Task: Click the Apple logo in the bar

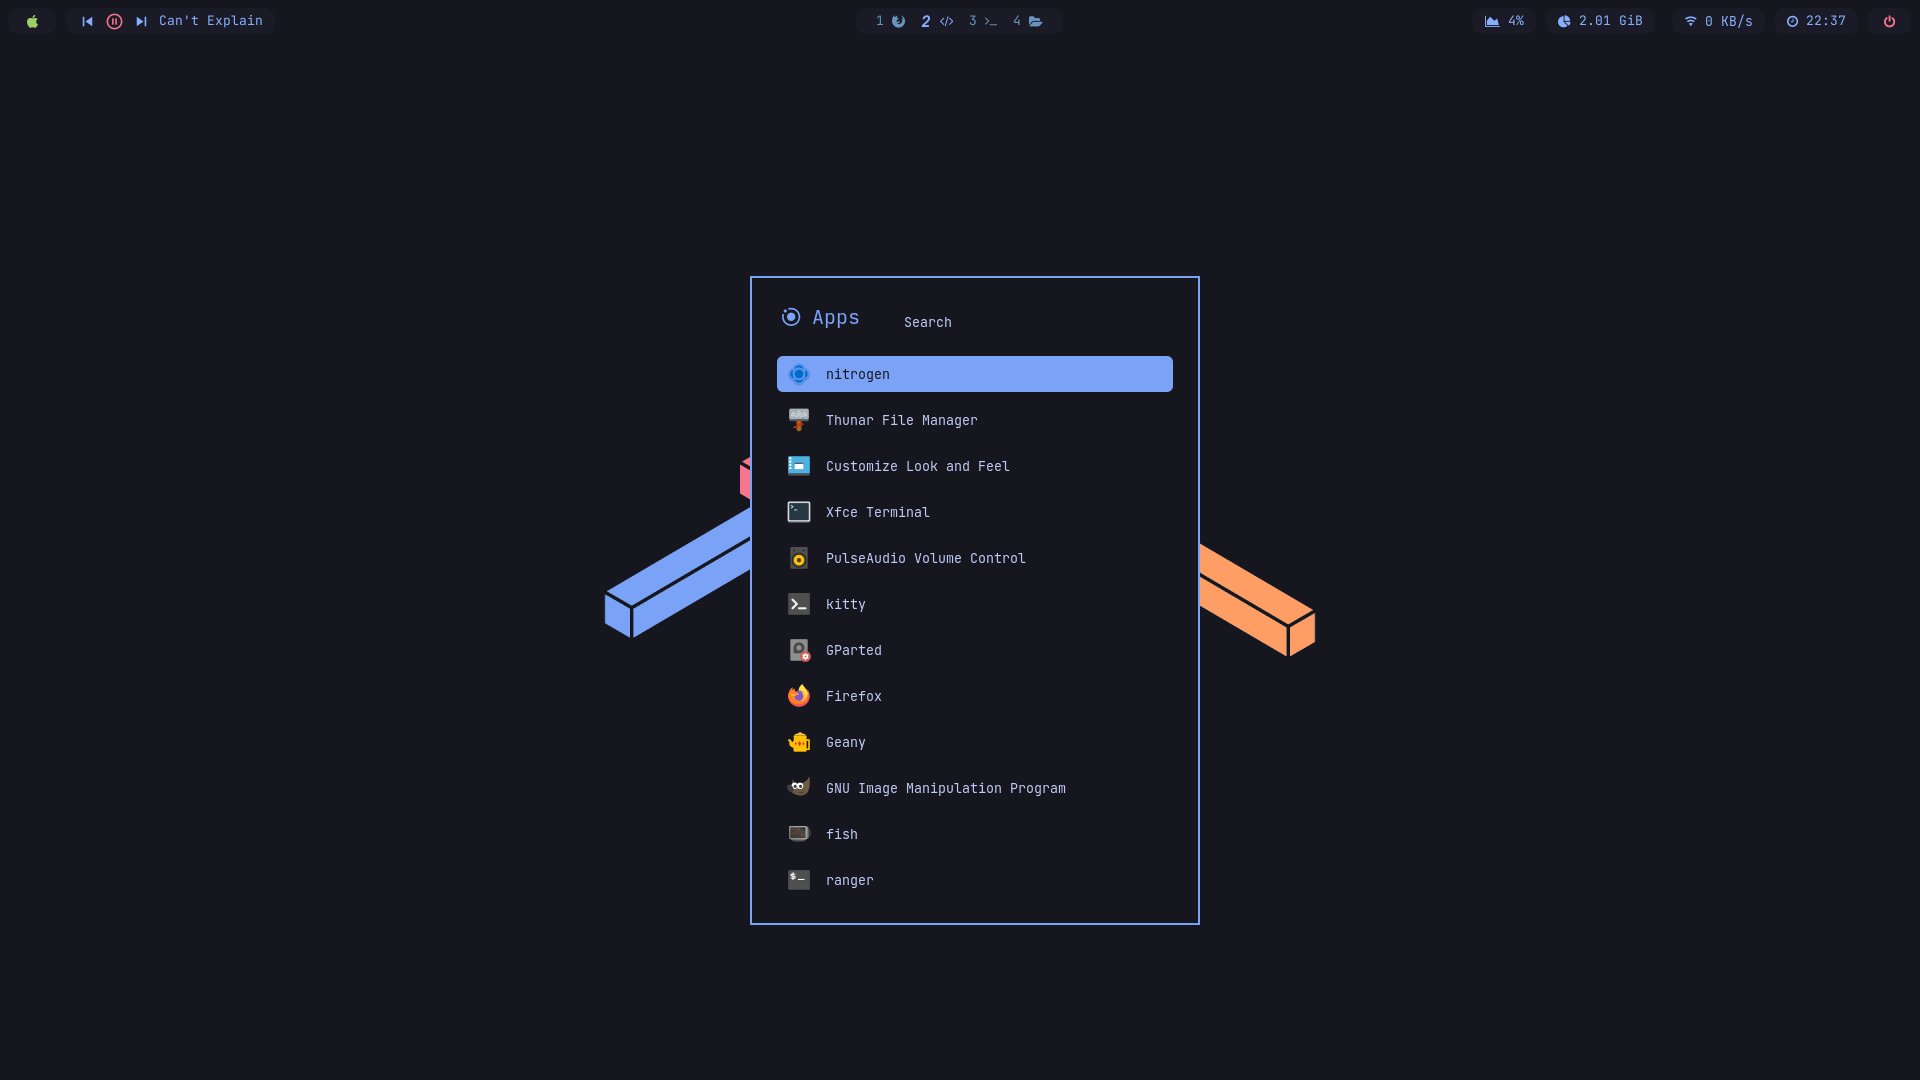Action: pos(33,20)
